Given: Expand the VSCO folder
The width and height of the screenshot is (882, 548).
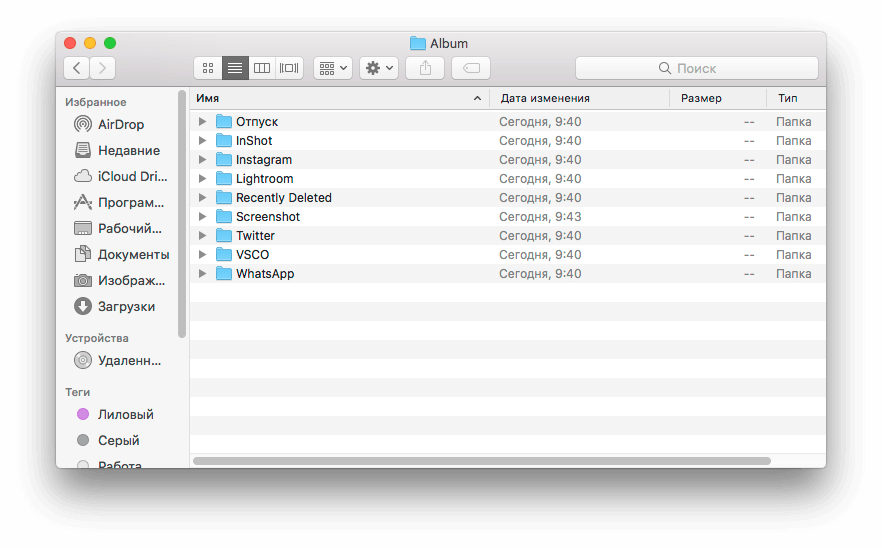Looking at the screenshot, I should tap(202, 254).
